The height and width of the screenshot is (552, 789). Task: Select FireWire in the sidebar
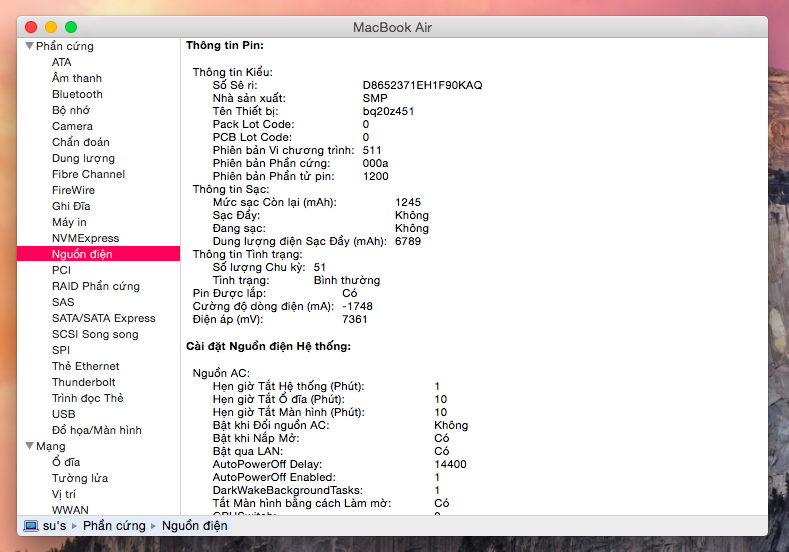tap(73, 190)
